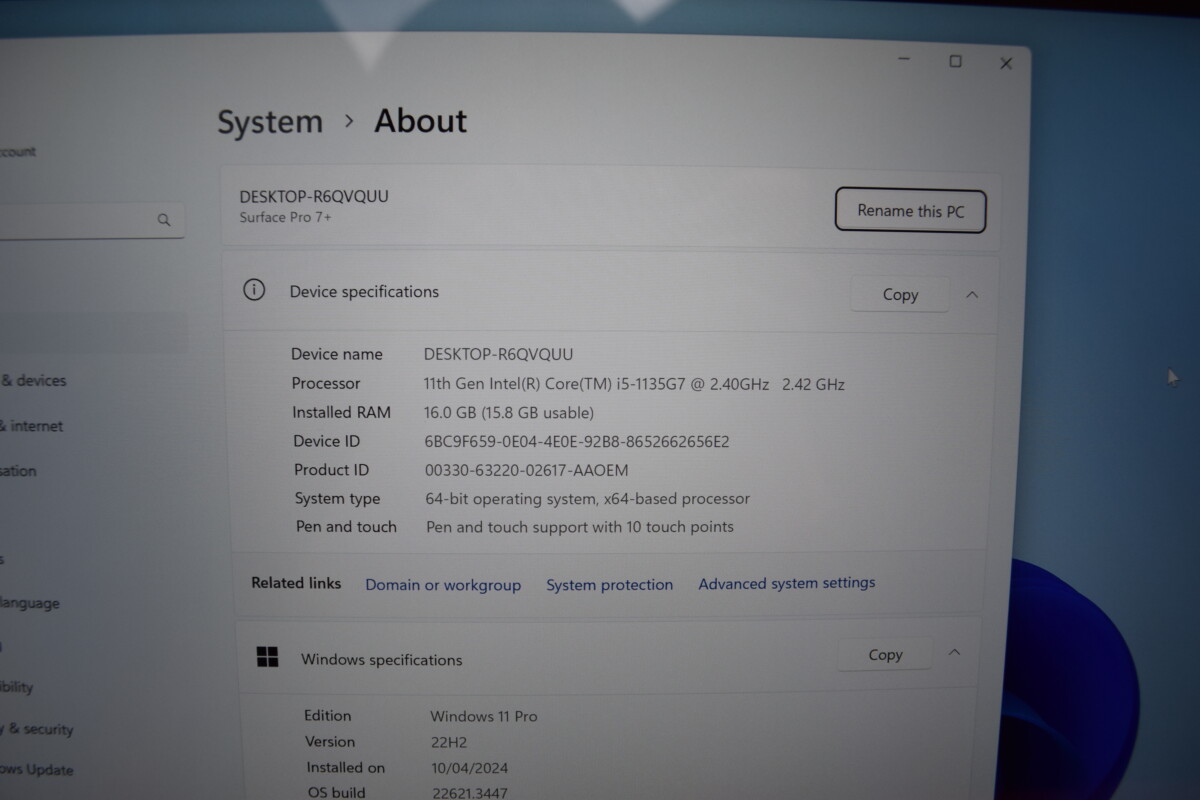
Task: Open the Time & language sidebar item
Action: pos(30,603)
